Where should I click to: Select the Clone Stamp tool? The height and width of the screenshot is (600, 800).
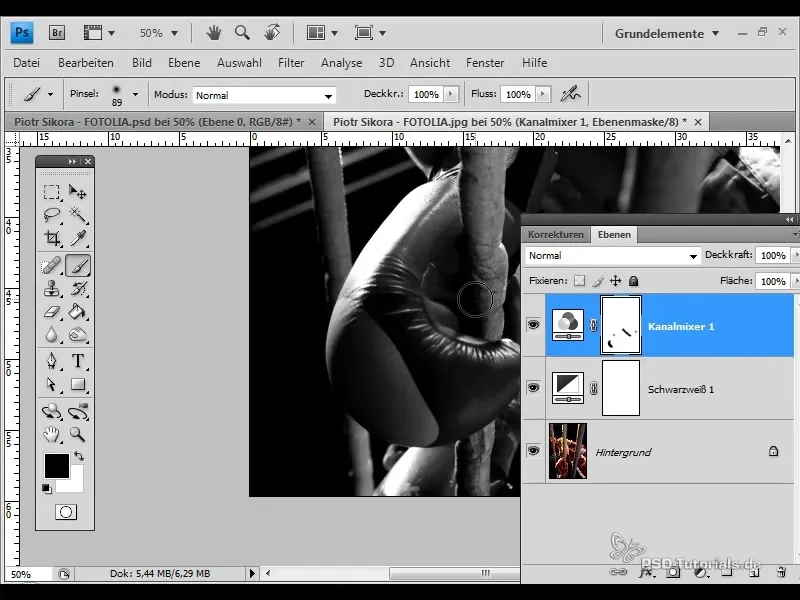tap(51, 288)
